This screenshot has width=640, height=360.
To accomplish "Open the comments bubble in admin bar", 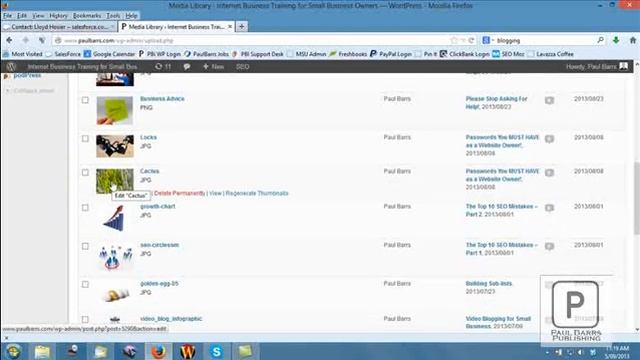I will [x=187, y=67].
